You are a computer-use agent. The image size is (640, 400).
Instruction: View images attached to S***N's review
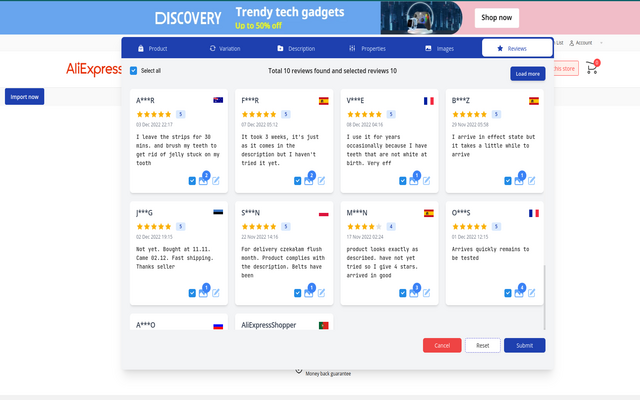[x=308, y=293]
